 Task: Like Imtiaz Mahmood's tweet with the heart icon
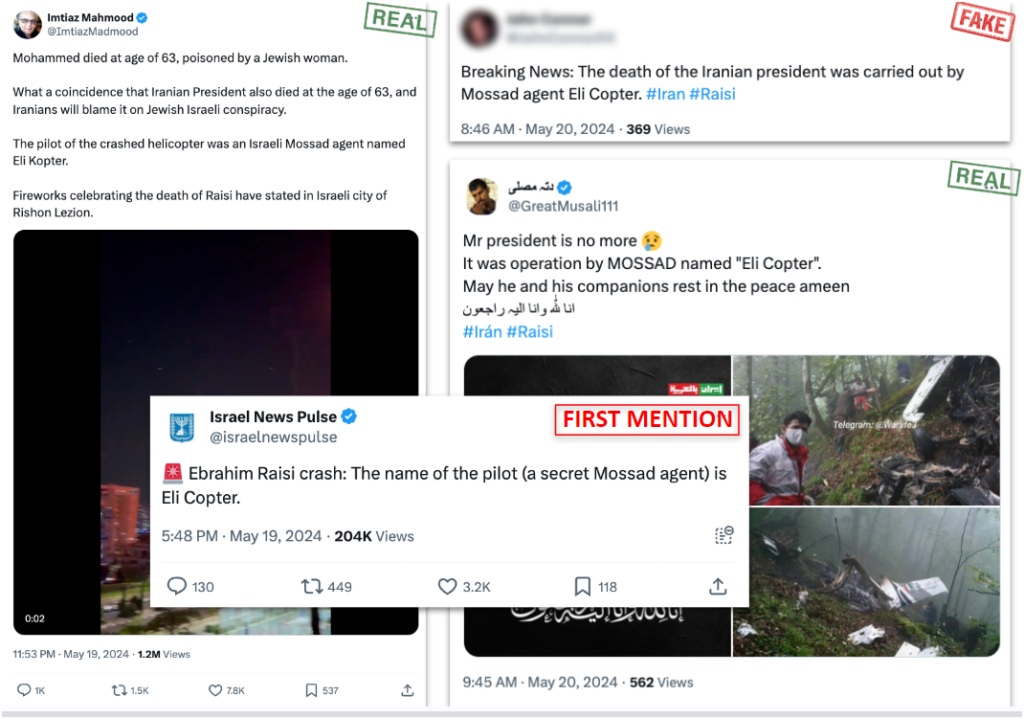tap(215, 690)
